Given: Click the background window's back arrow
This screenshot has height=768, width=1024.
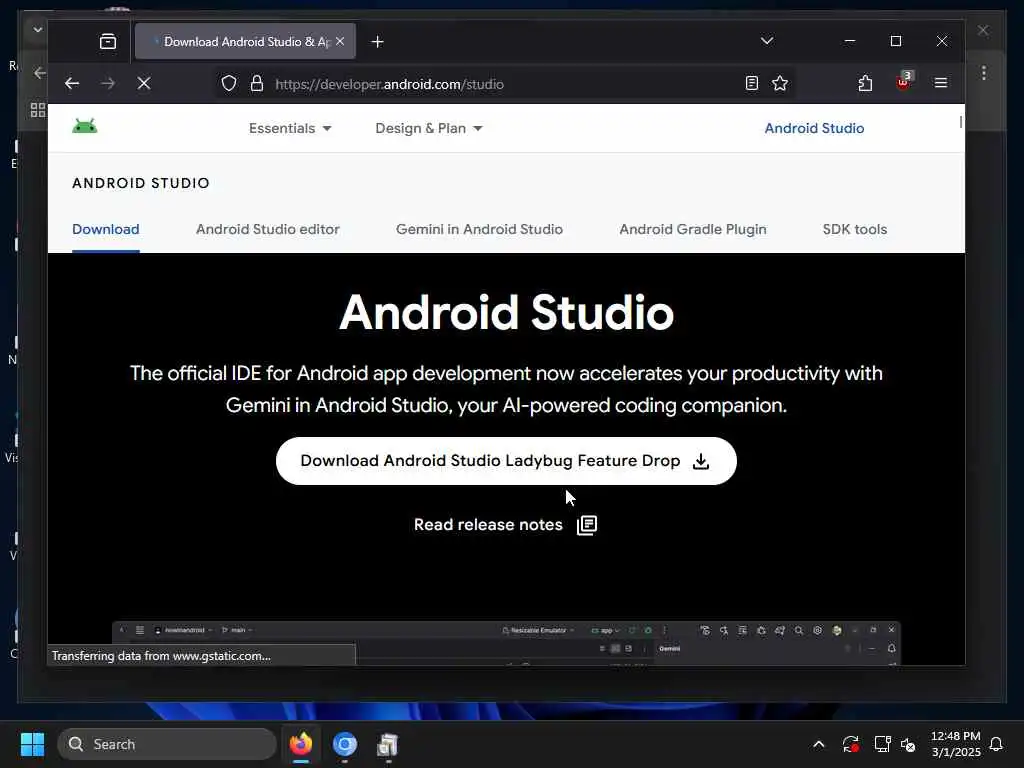Looking at the screenshot, I should (40, 72).
